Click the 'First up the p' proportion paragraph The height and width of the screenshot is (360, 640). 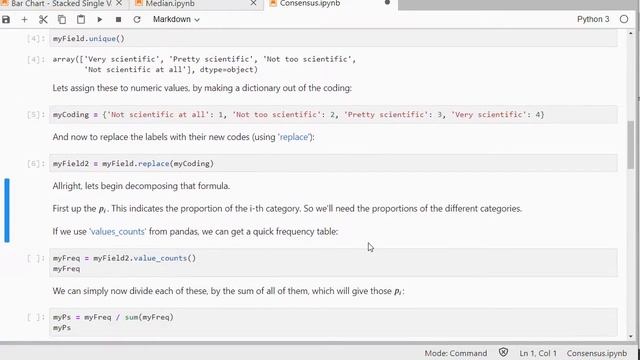(287, 209)
